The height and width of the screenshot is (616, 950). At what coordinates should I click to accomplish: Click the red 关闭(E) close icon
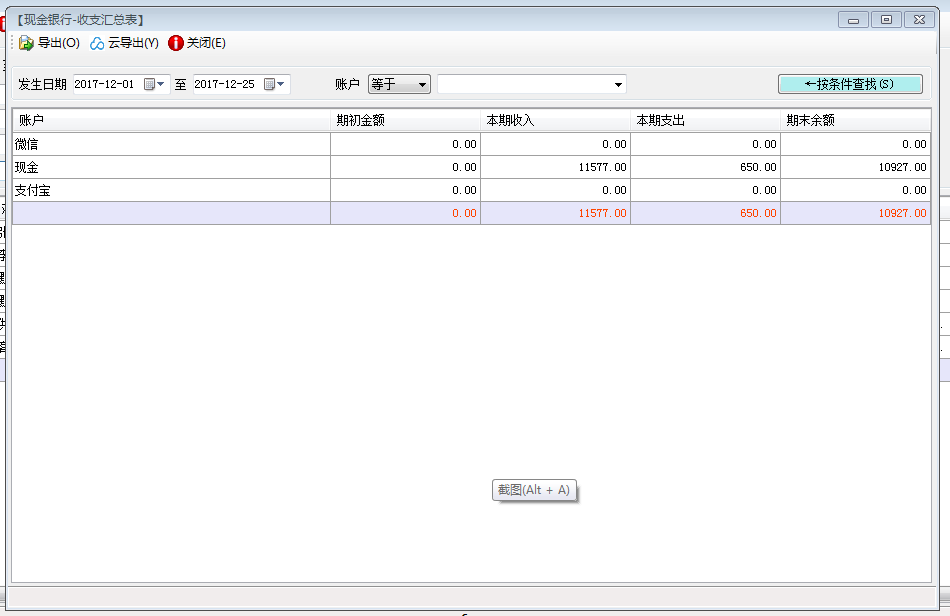coord(176,43)
